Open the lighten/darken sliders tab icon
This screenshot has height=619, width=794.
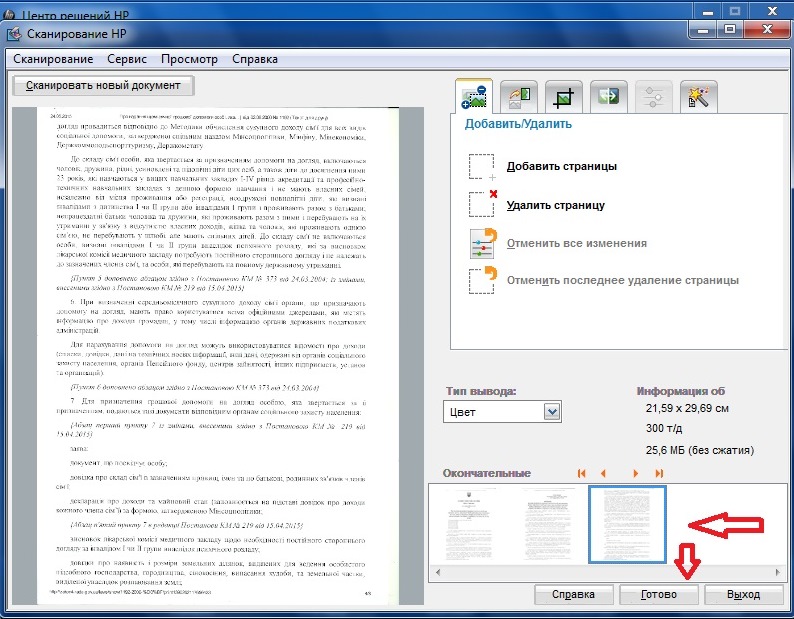click(653, 96)
